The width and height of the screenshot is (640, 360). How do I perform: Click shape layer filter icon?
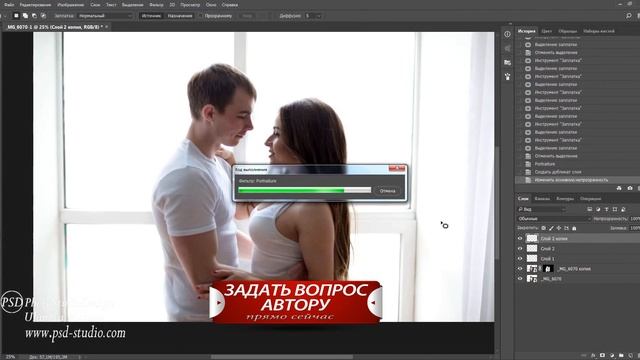point(615,209)
